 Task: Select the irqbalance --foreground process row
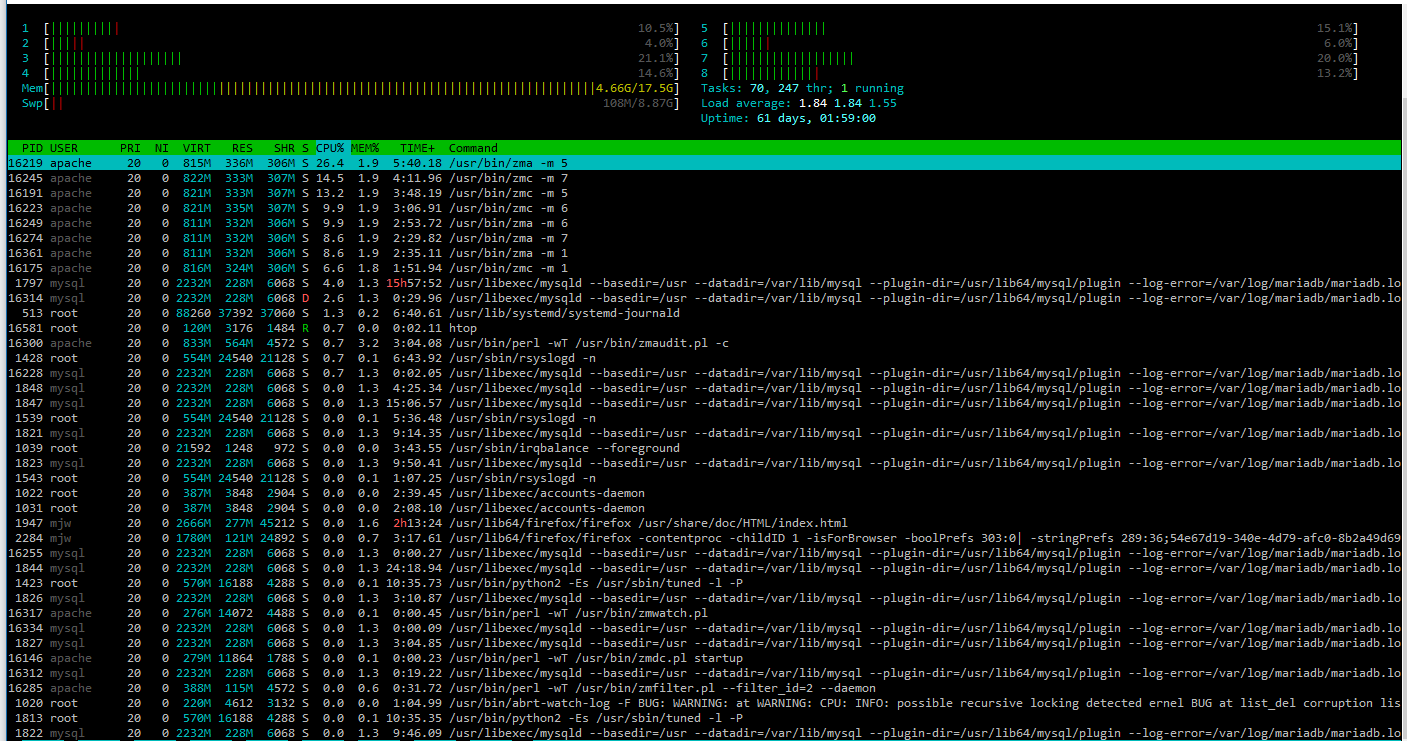coord(703,448)
